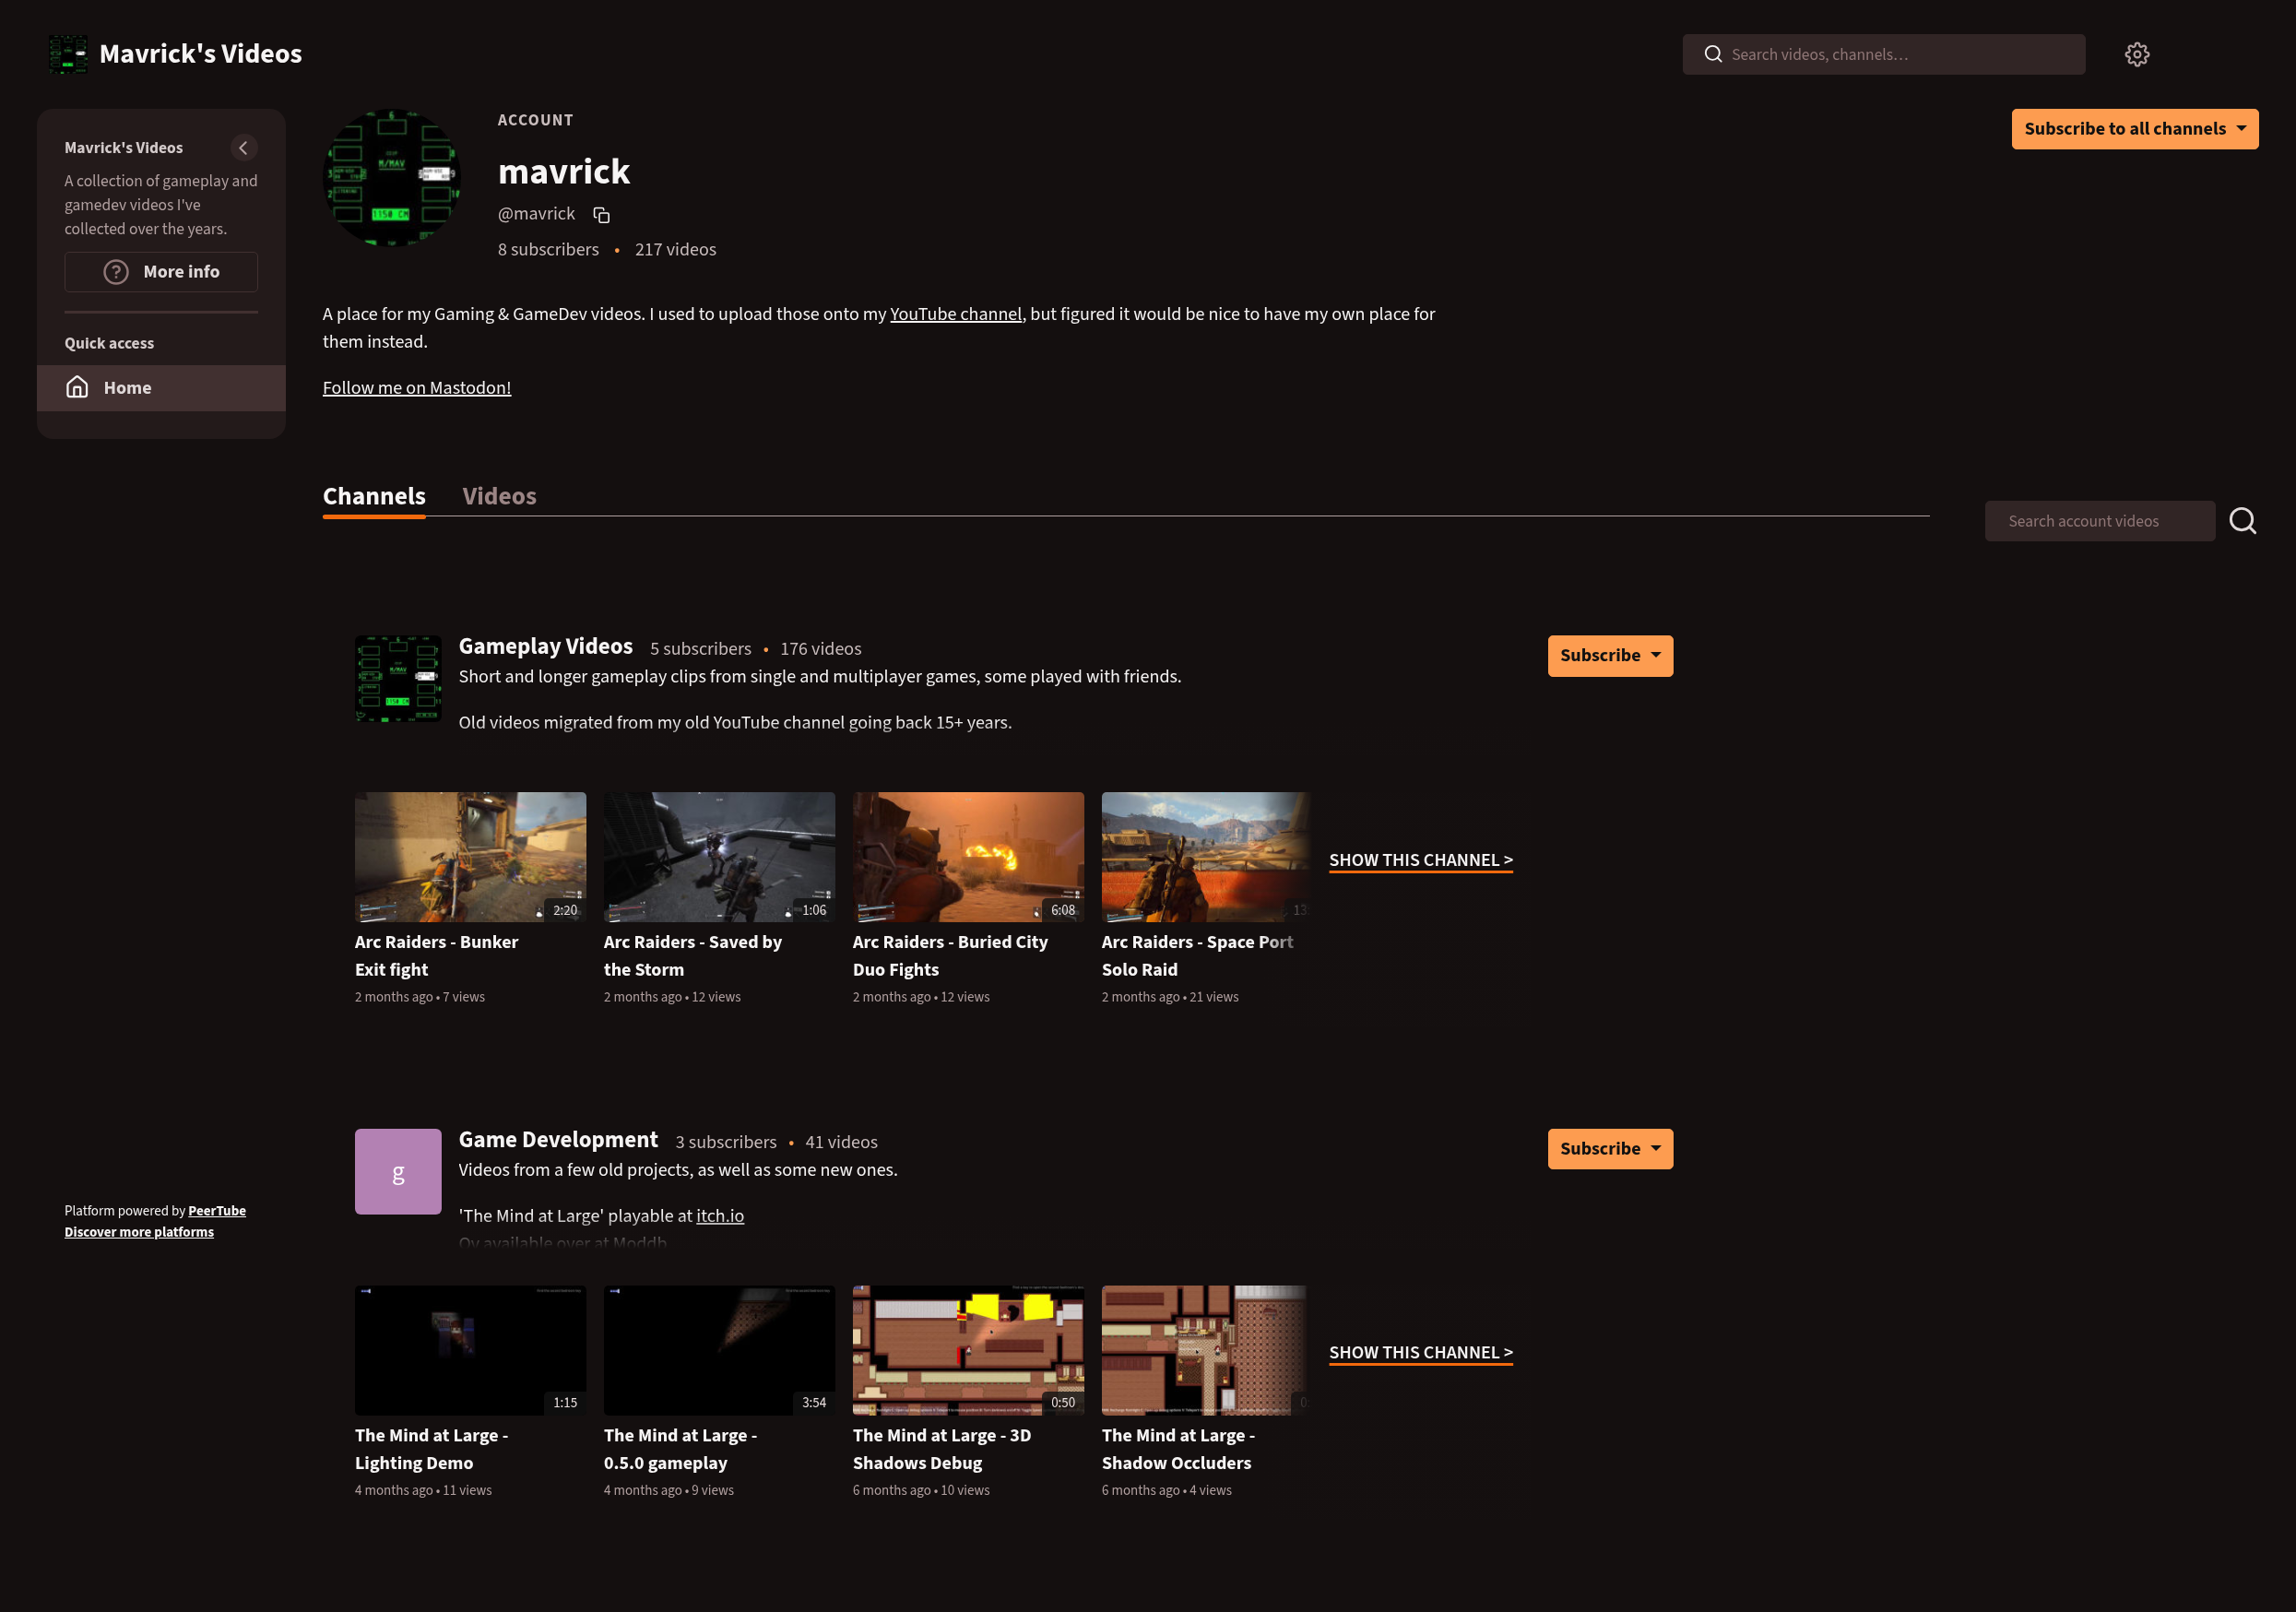Open the YouTube channel link
This screenshot has width=2296, height=1612.
click(955, 314)
